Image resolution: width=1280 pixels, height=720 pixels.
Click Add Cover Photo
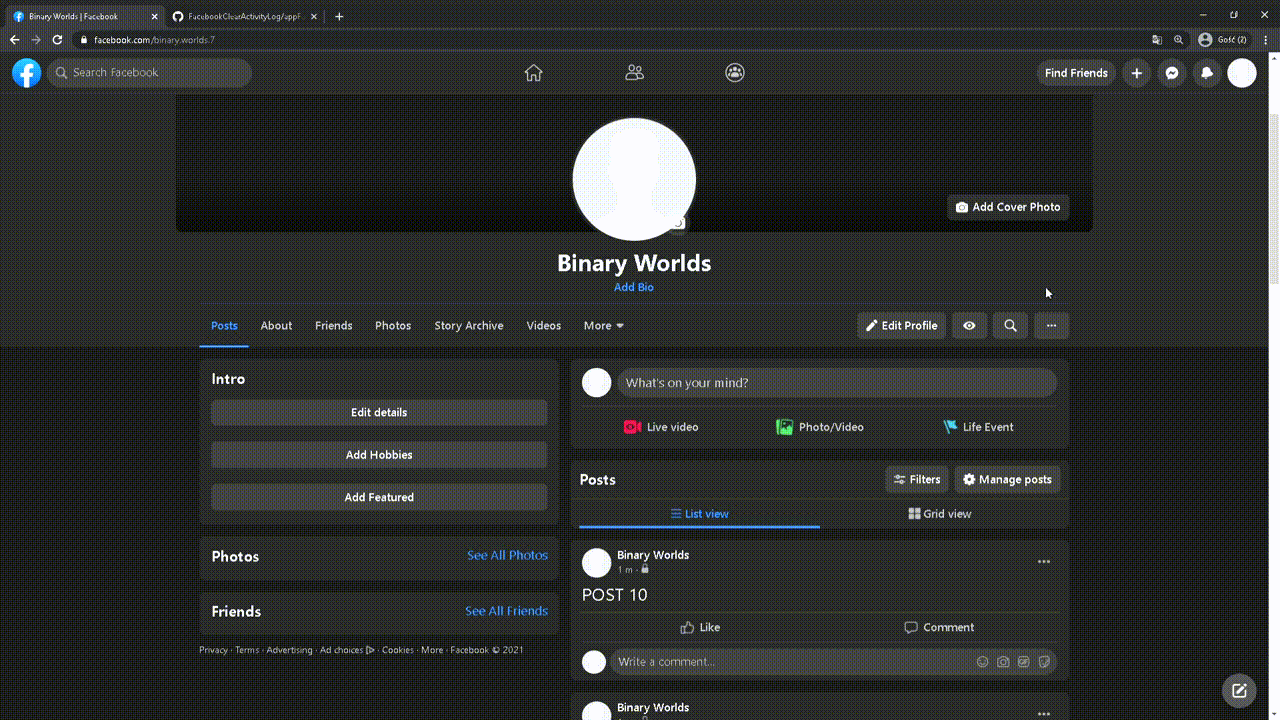point(1008,207)
